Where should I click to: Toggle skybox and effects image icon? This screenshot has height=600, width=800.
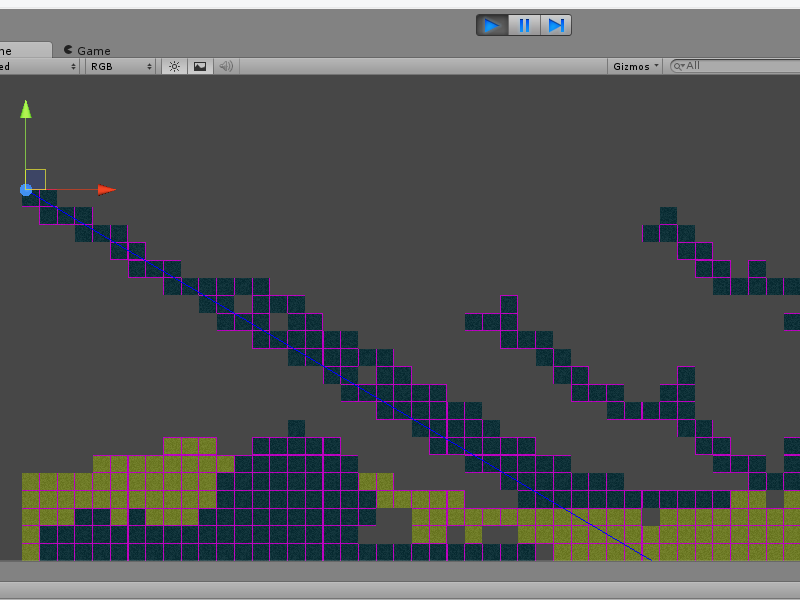pos(200,66)
